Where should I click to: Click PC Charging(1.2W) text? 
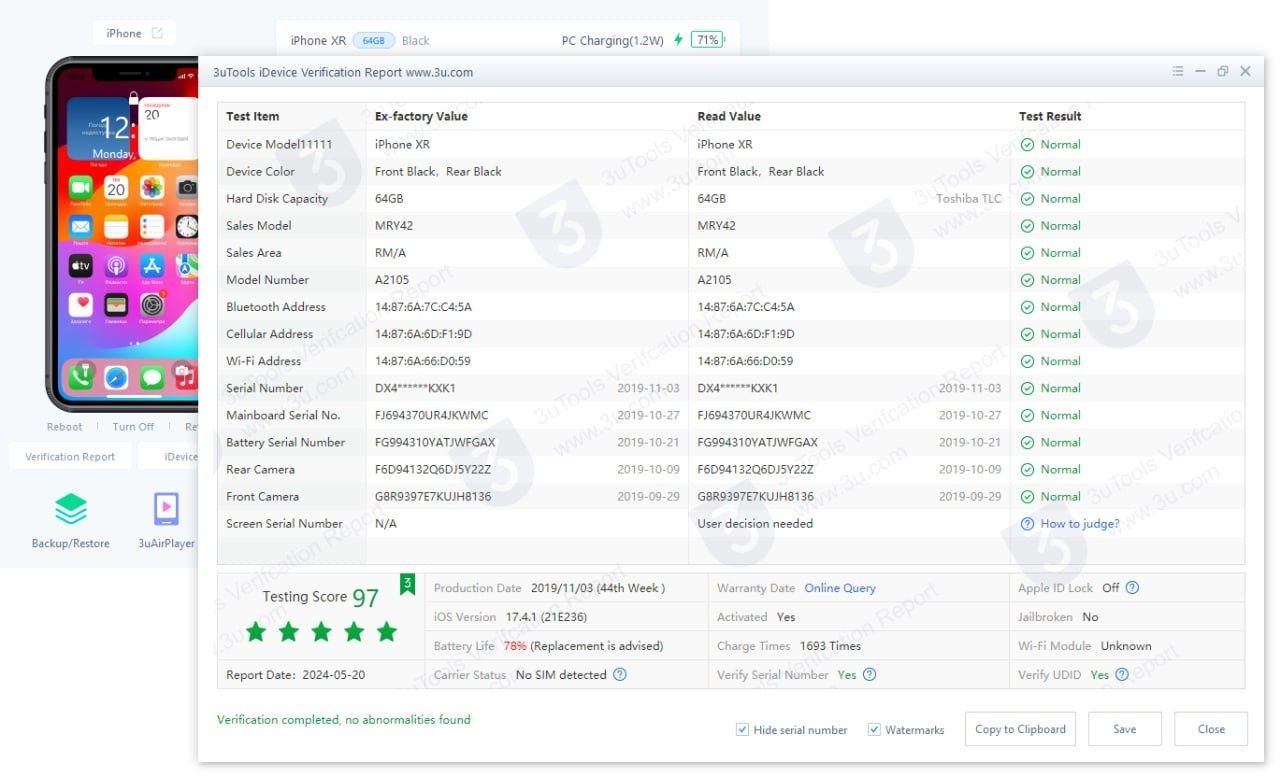(x=612, y=41)
